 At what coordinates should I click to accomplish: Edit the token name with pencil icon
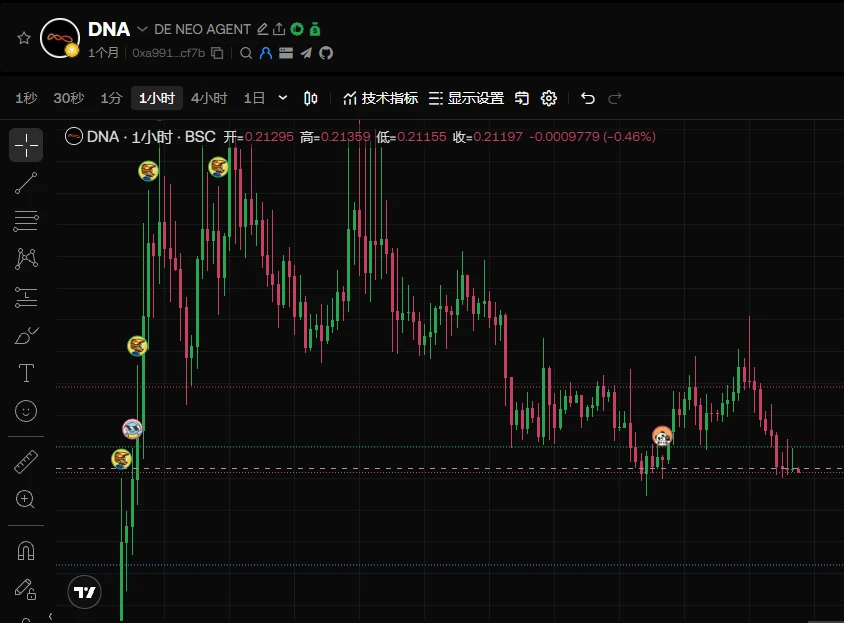pyautogui.click(x=263, y=29)
